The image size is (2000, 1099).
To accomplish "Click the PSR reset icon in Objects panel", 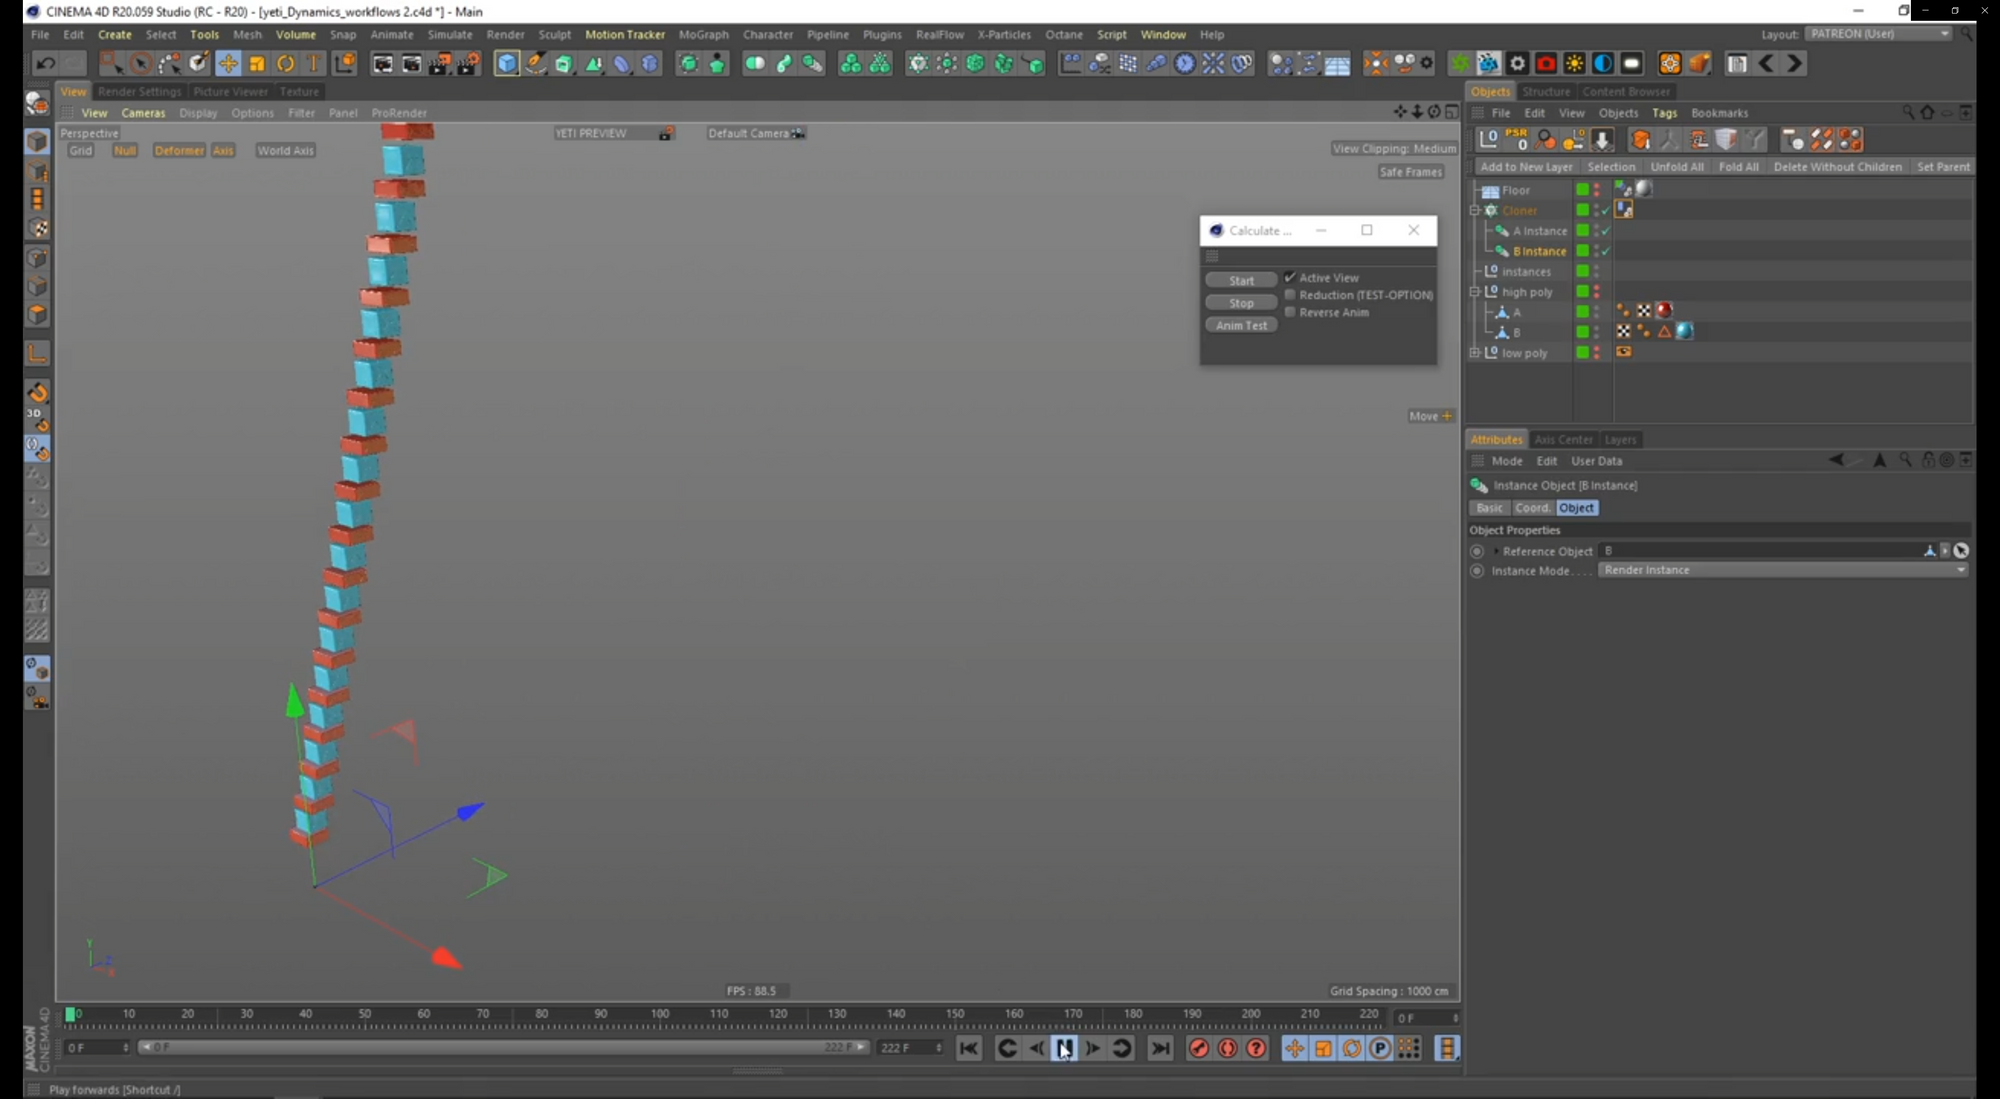I will [1517, 139].
